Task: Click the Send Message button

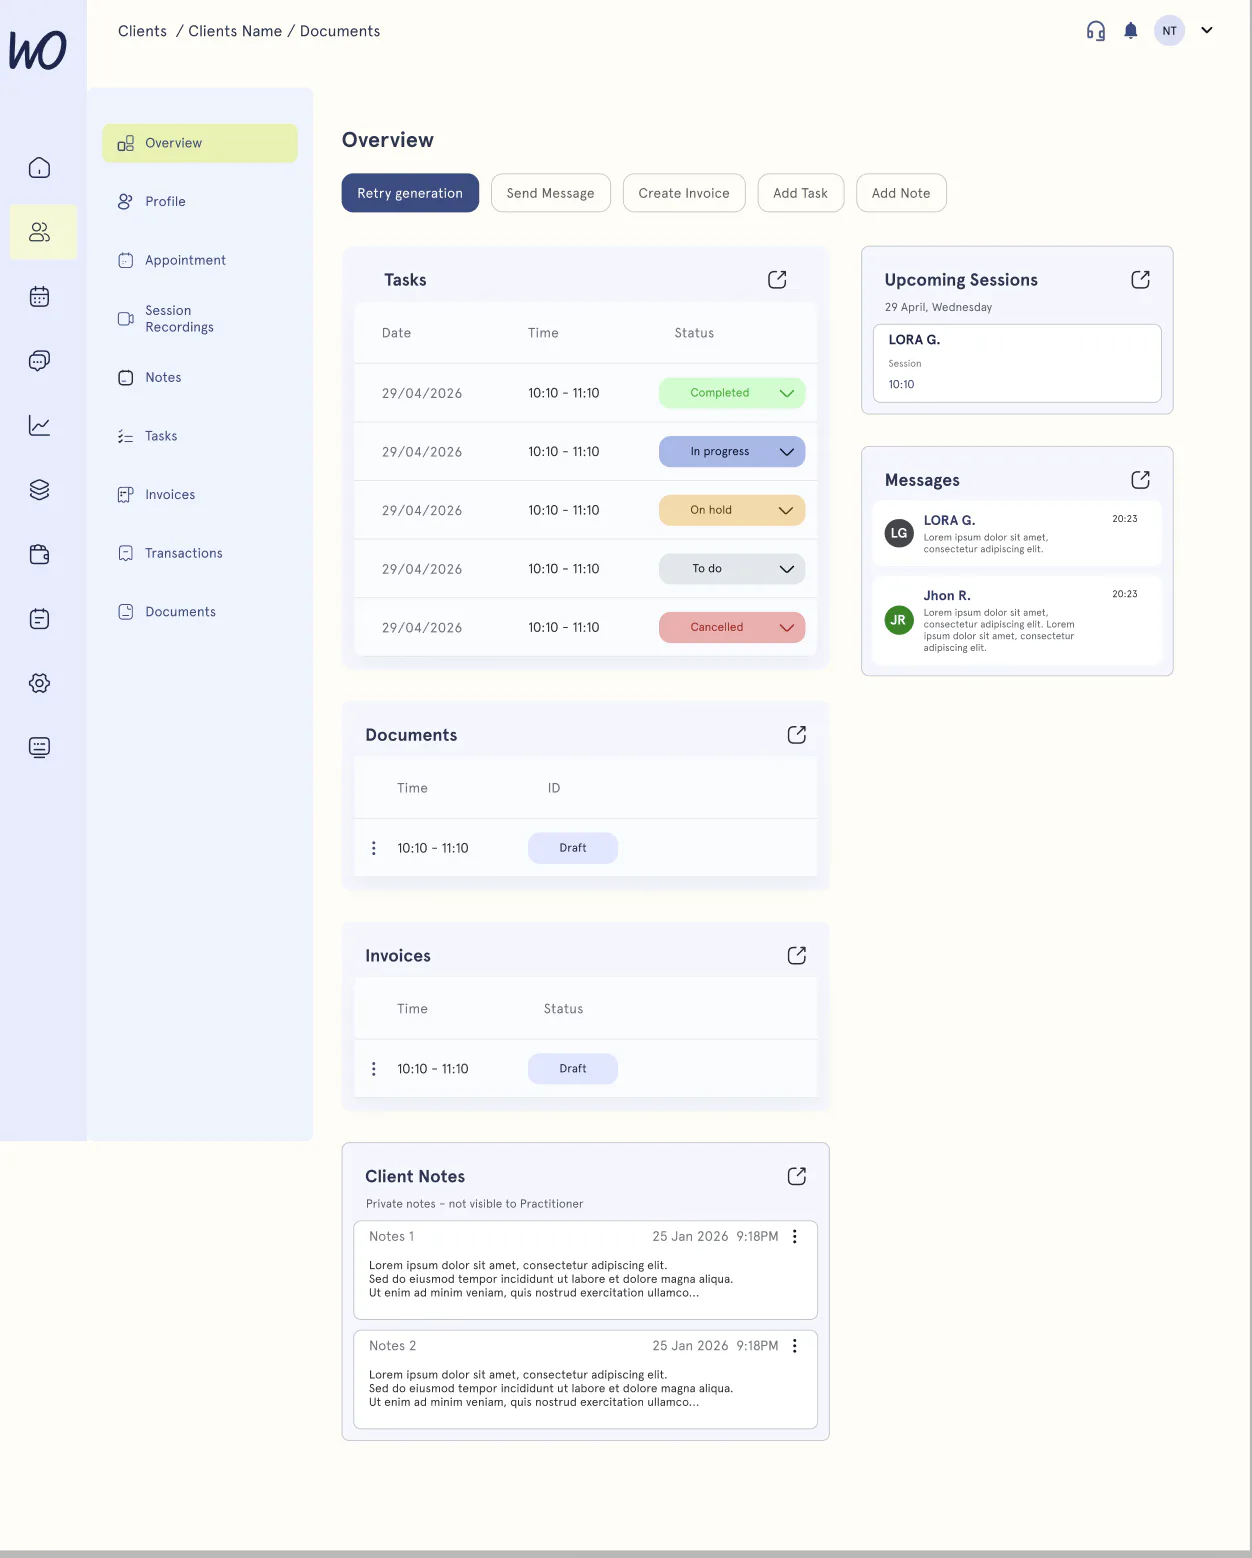Action: pyautogui.click(x=551, y=193)
